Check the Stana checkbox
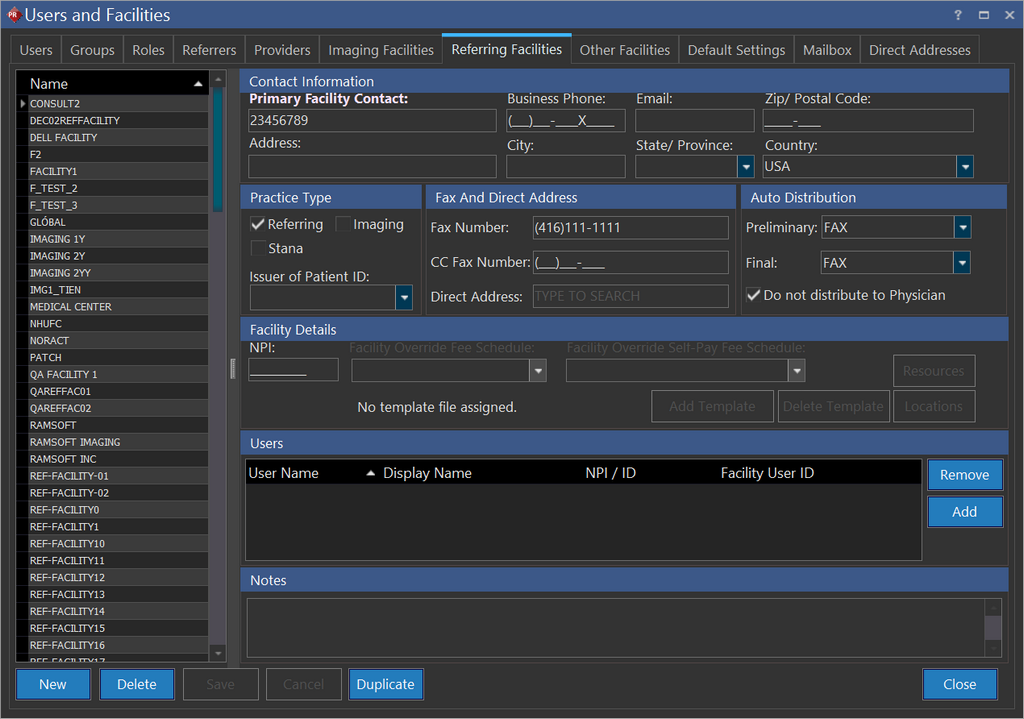Screen dimensions: 1024x719 click(258, 248)
